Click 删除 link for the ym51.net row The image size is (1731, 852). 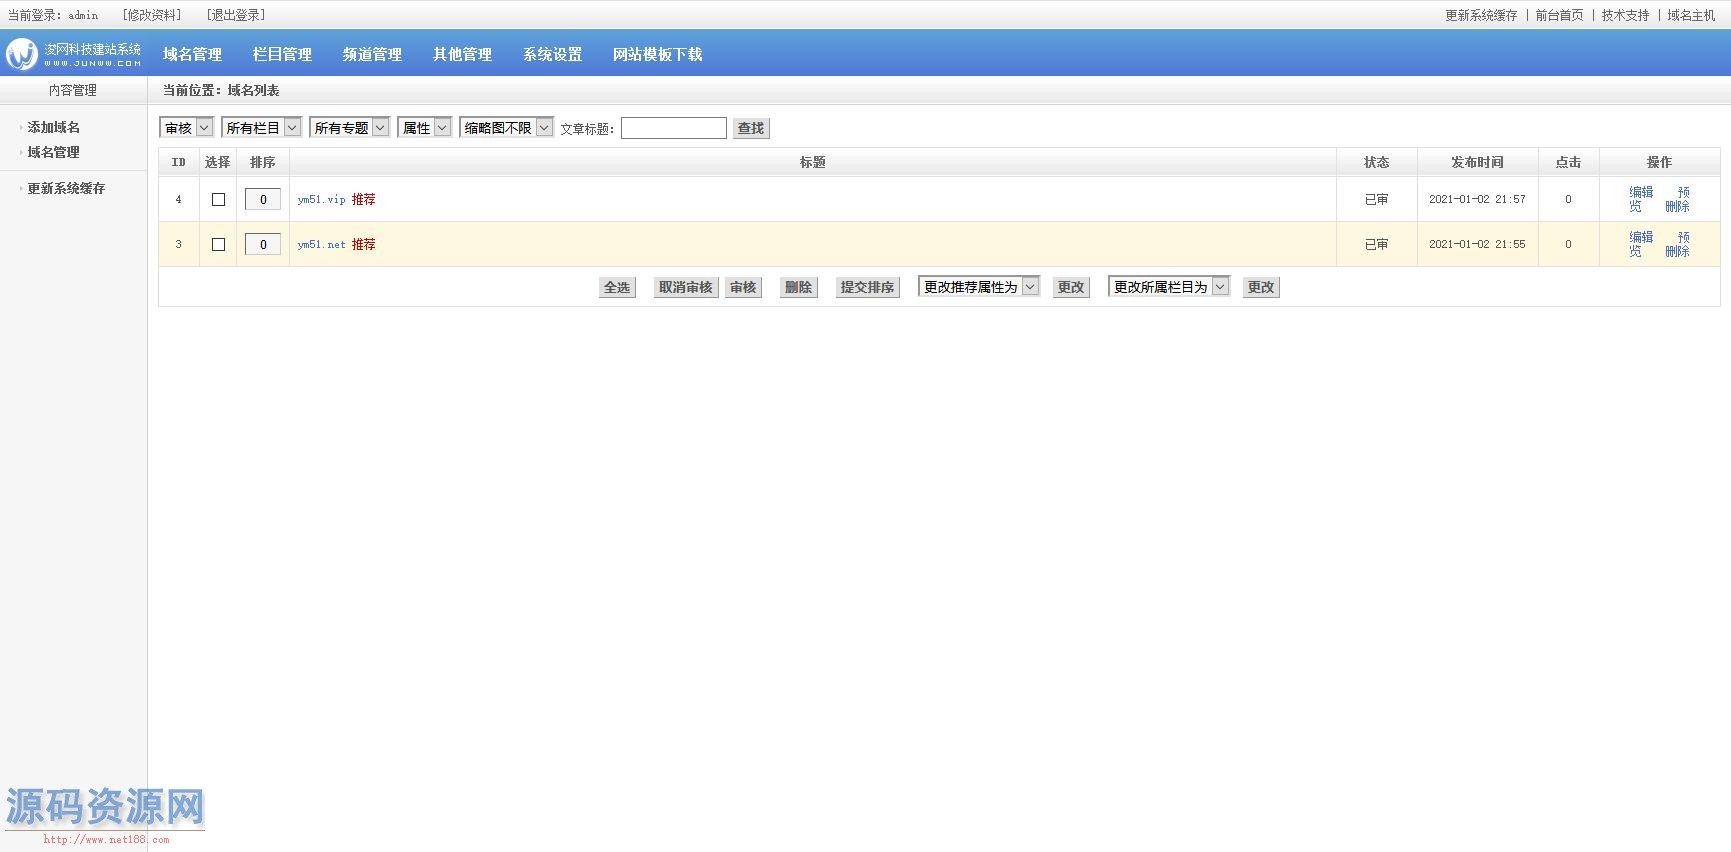tap(1677, 251)
